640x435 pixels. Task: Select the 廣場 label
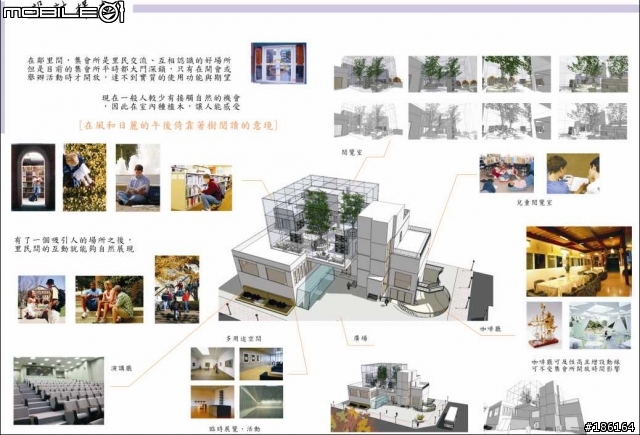click(x=360, y=338)
